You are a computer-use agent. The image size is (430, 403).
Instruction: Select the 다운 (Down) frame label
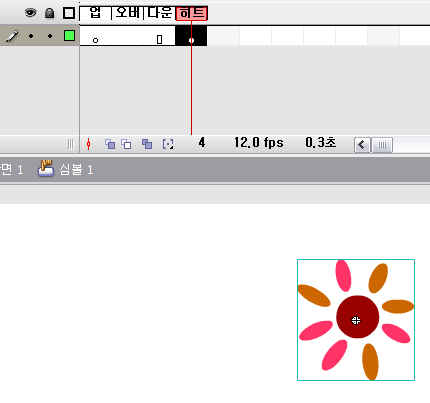point(160,13)
